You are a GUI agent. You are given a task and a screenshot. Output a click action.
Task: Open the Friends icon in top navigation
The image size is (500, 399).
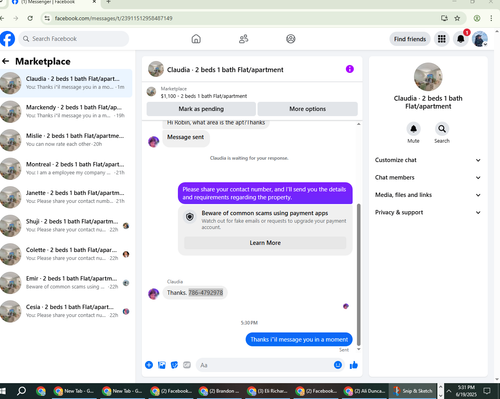pyautogui.click(x=244, y=39)
